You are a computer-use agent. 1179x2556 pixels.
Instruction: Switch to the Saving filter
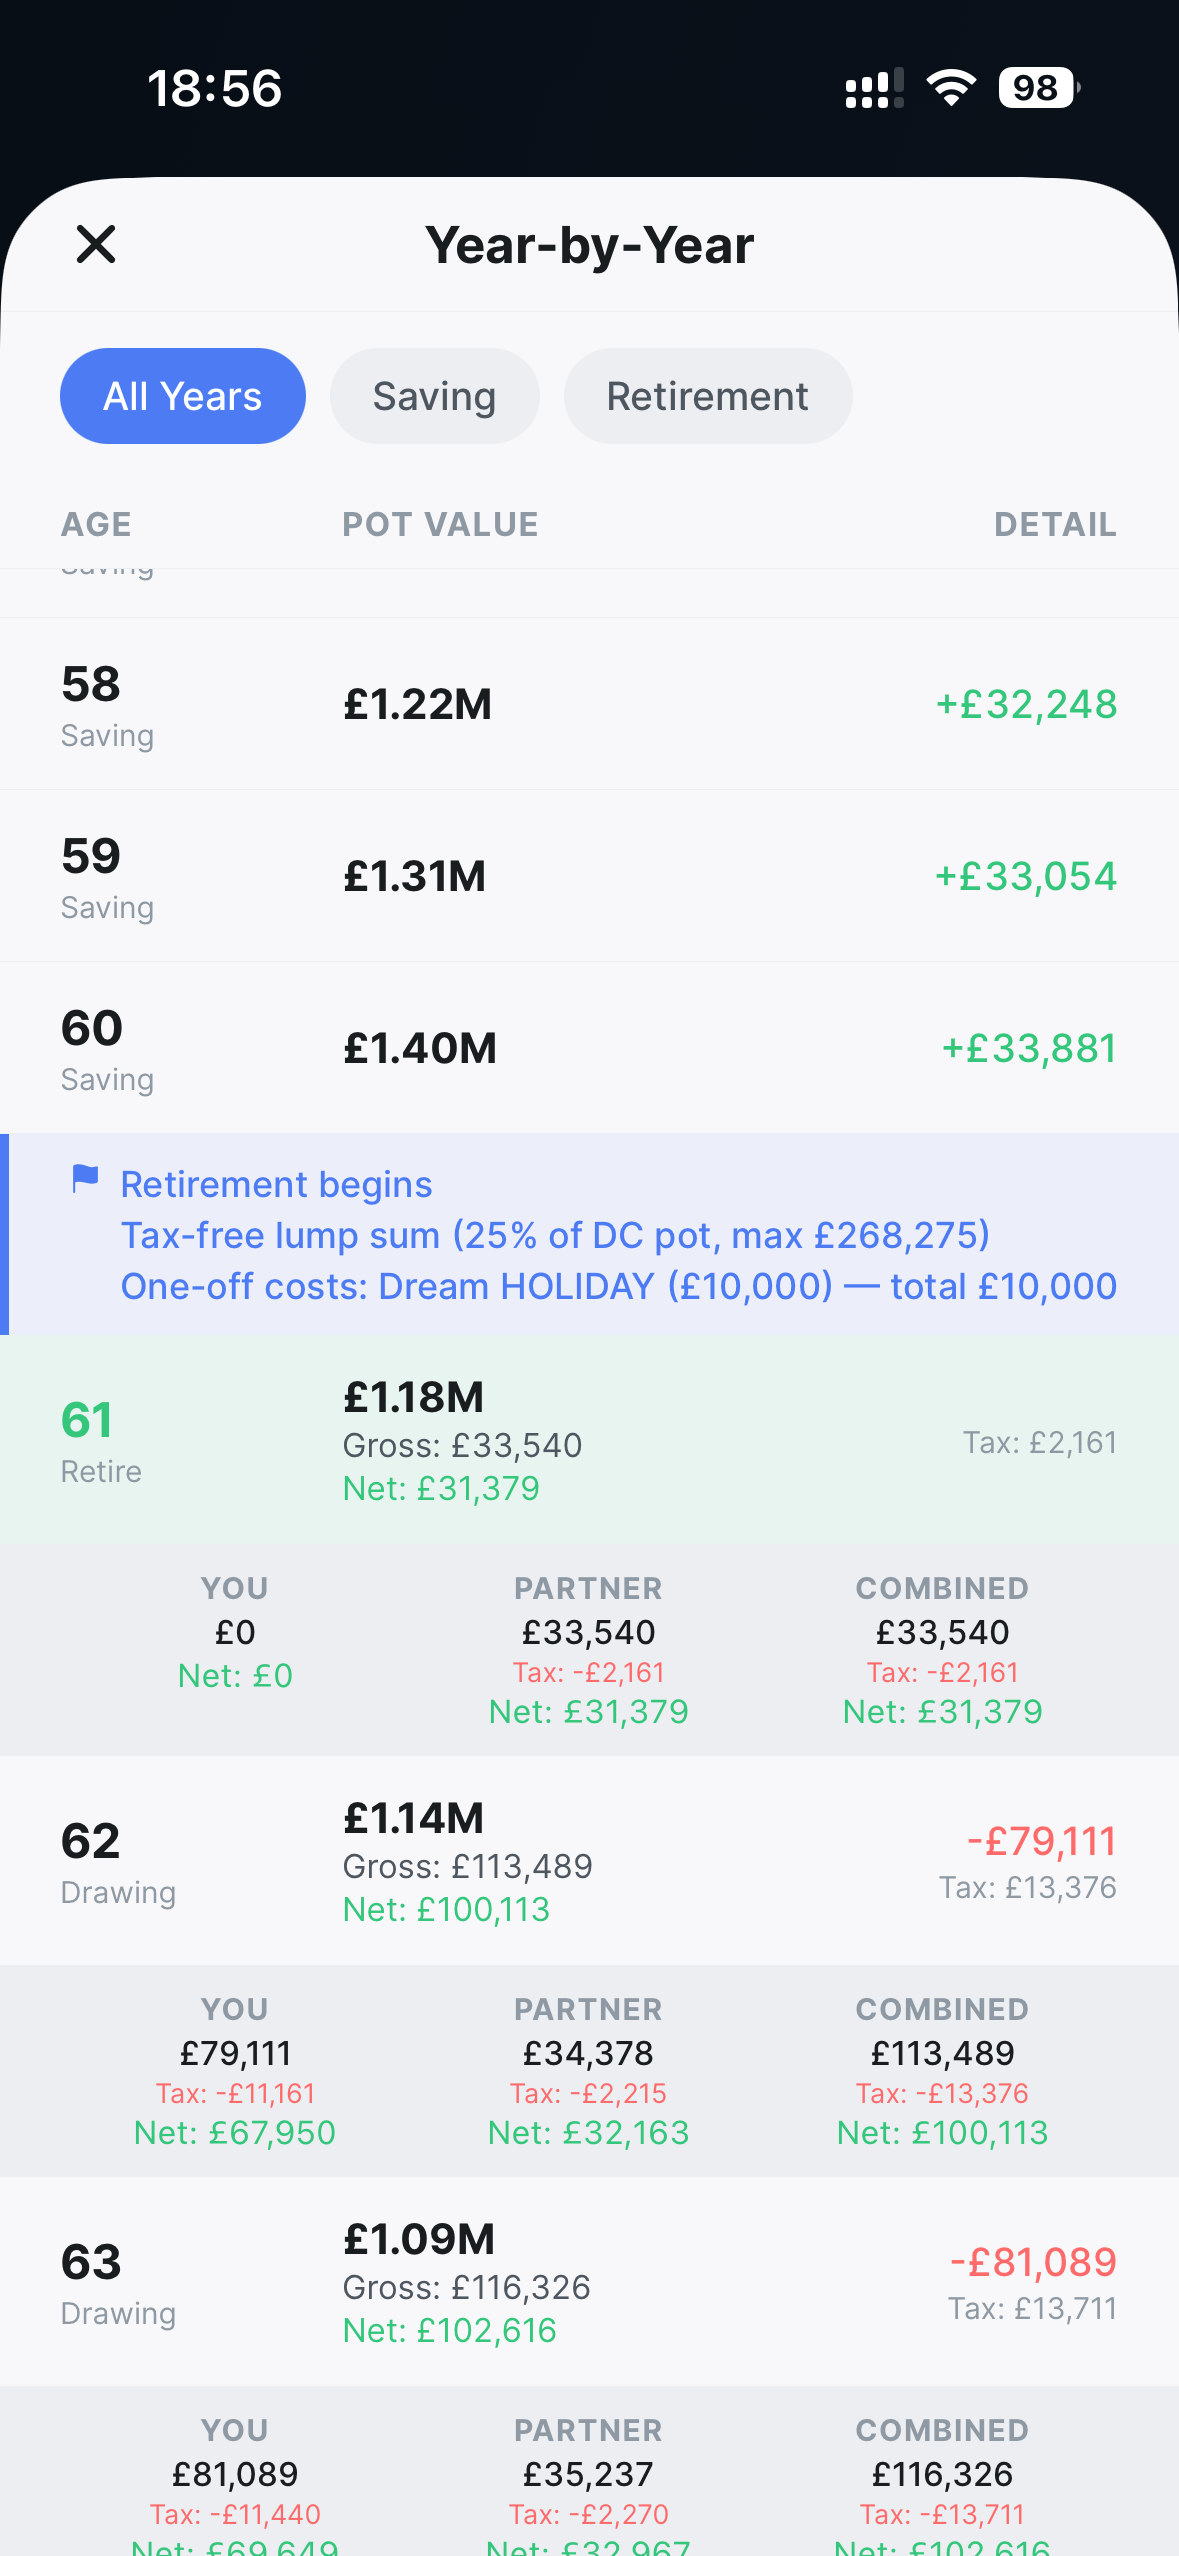pyautogui.click(x=434, y=396)
